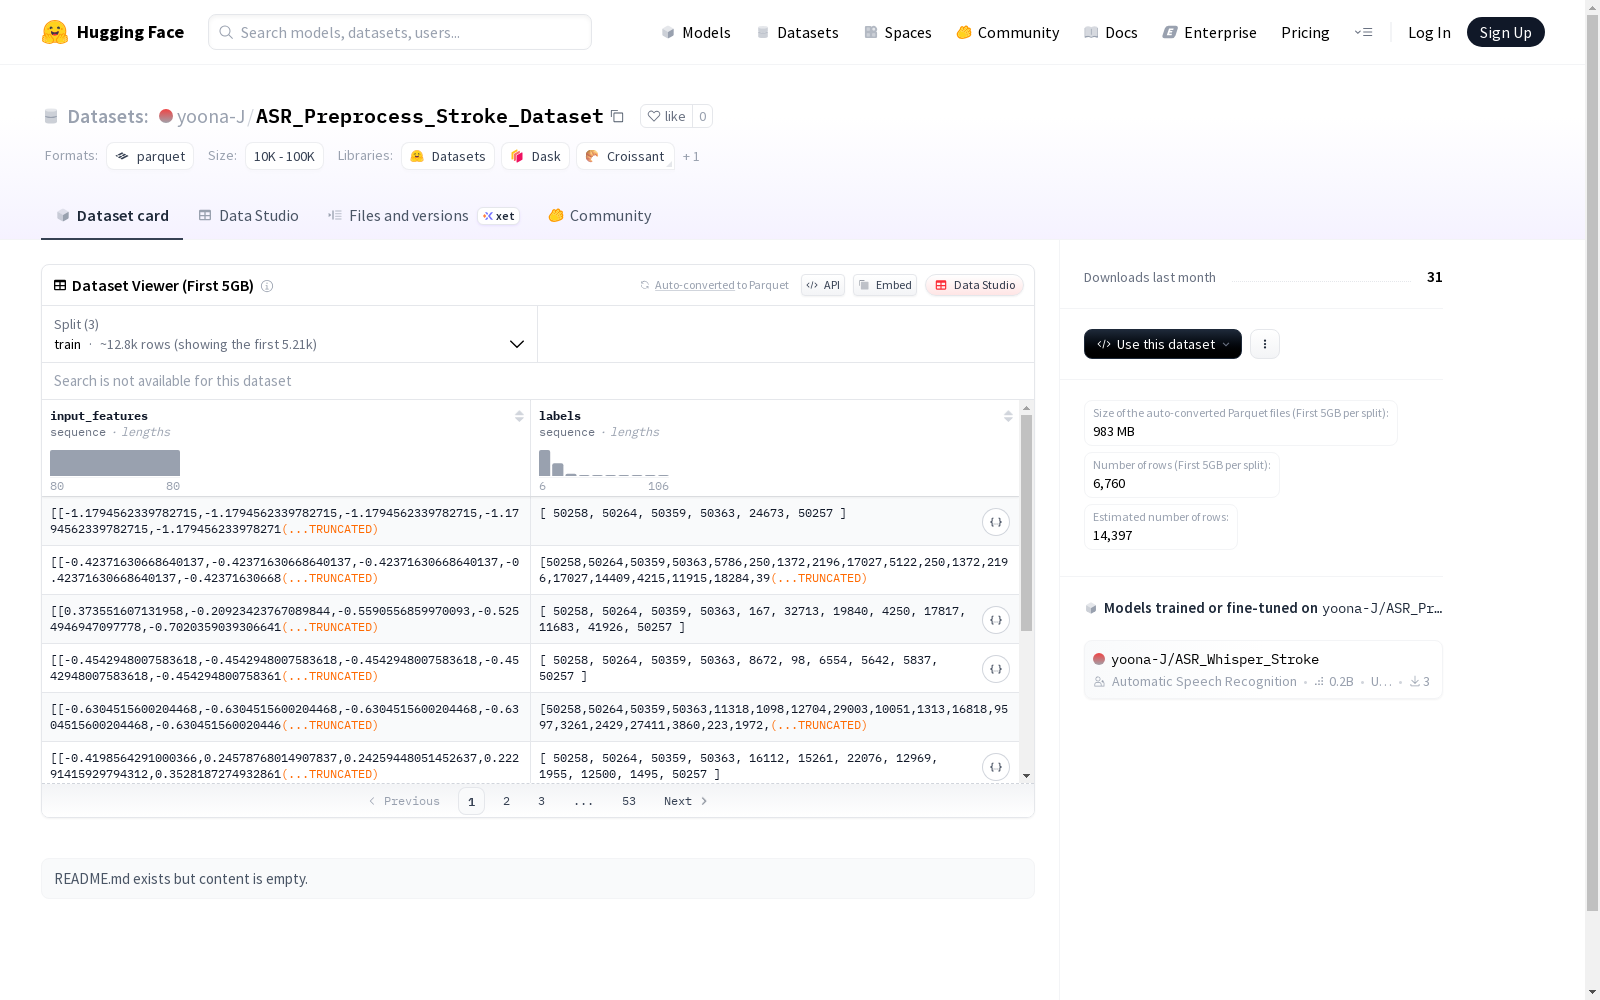Click the Sign Up button
Viewport: 1600px width, 1000px height.
[x=1505, y=32]
